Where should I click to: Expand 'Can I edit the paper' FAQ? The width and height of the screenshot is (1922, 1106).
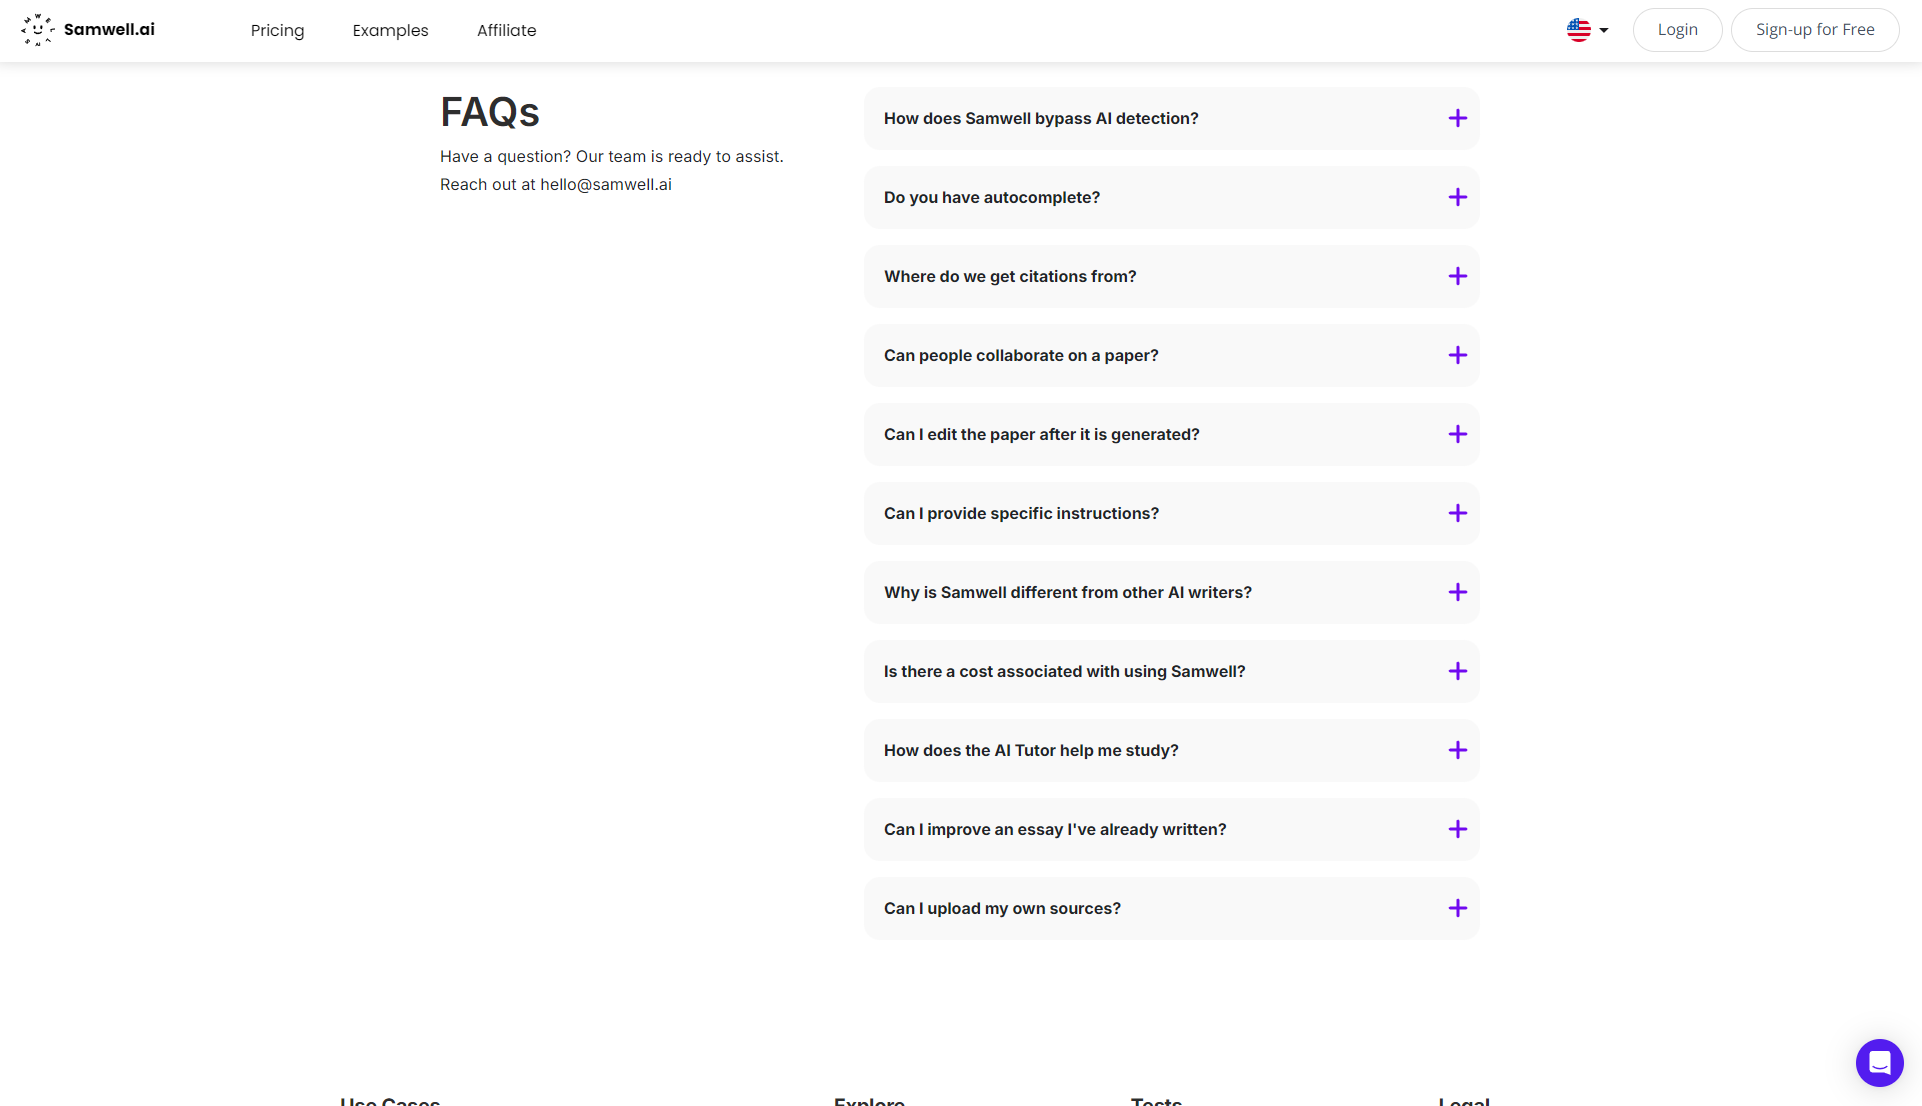pyautogui.click(x=1041, y=434)
